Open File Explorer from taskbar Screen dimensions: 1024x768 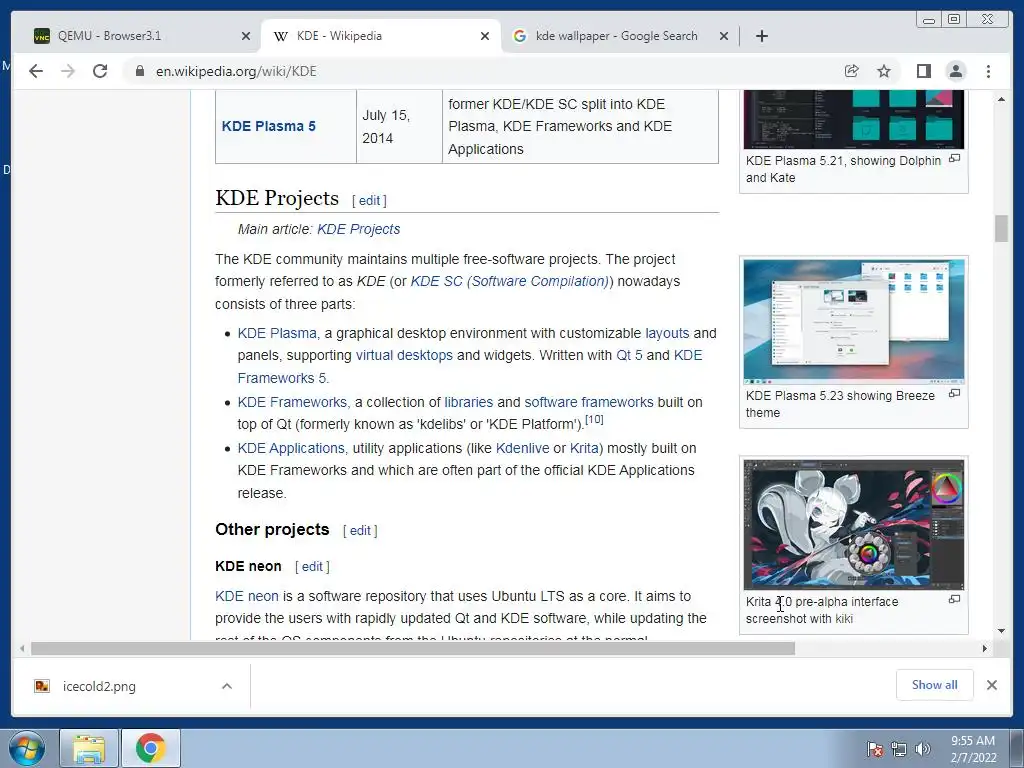(89, 748)
